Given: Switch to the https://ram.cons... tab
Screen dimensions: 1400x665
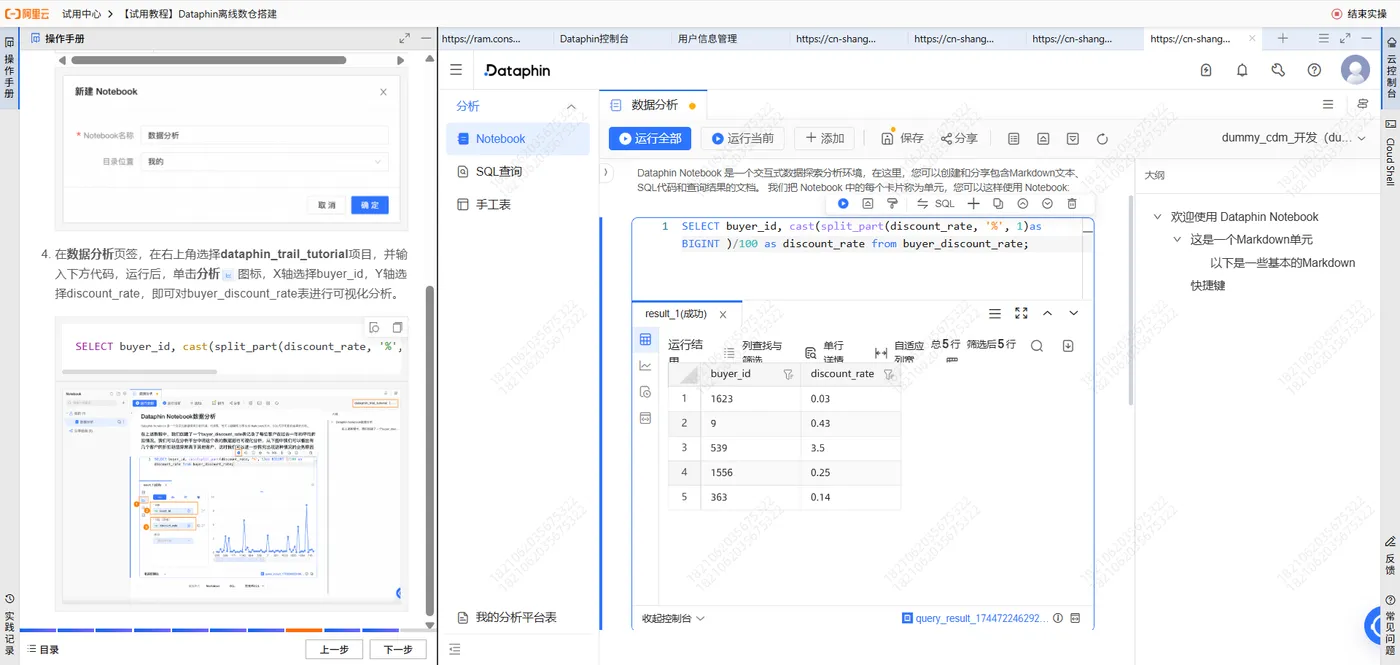Looking at the screenshot, I should coord(481,39).
